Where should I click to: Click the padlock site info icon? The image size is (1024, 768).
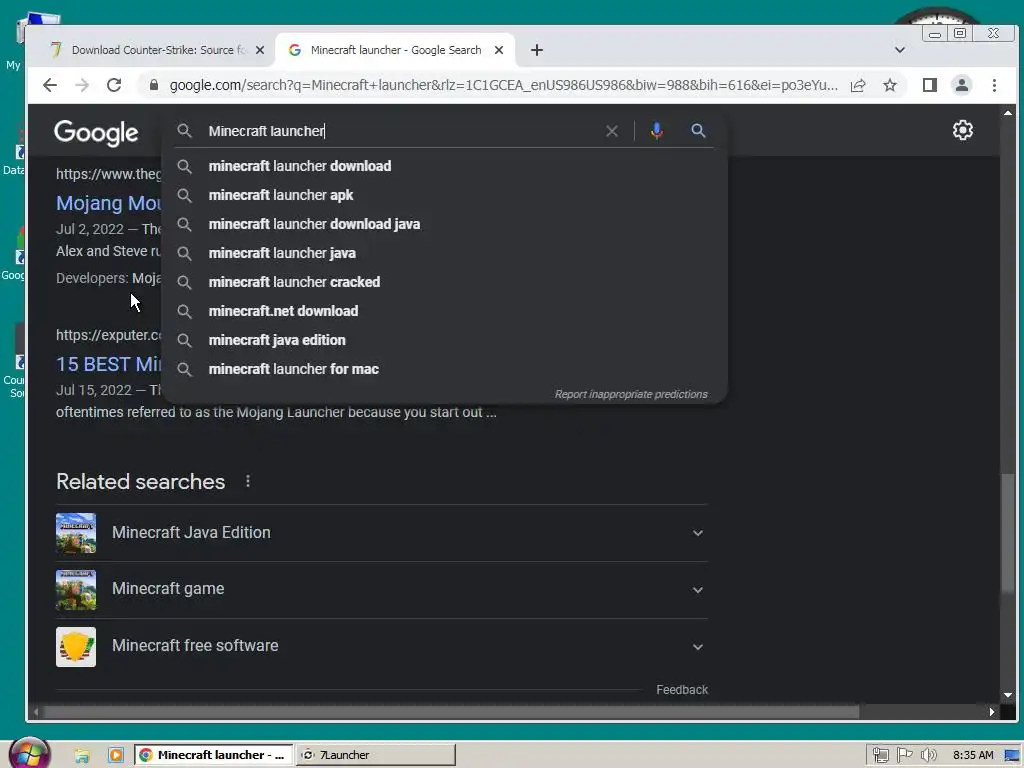154,85
